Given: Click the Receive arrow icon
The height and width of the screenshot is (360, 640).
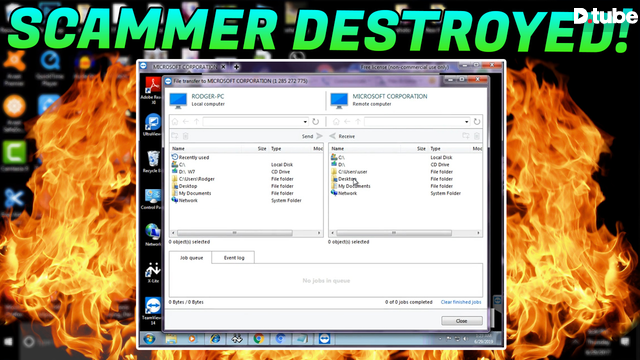Looking at the screenshot, I should tap(332, 136).
